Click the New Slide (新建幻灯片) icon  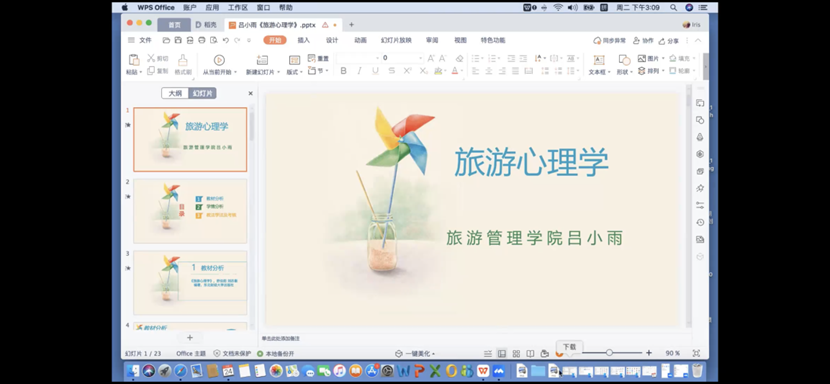pyautogui.click(x=262, y=60)
